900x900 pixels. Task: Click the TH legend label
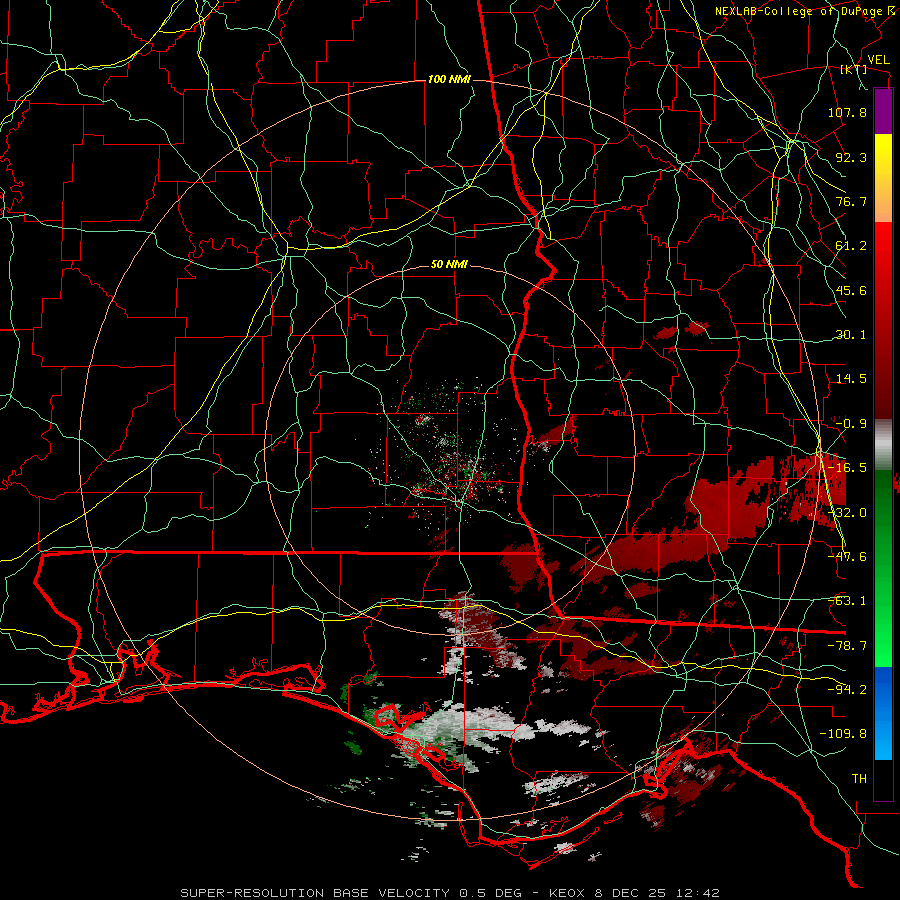click(x=859, y=778)
